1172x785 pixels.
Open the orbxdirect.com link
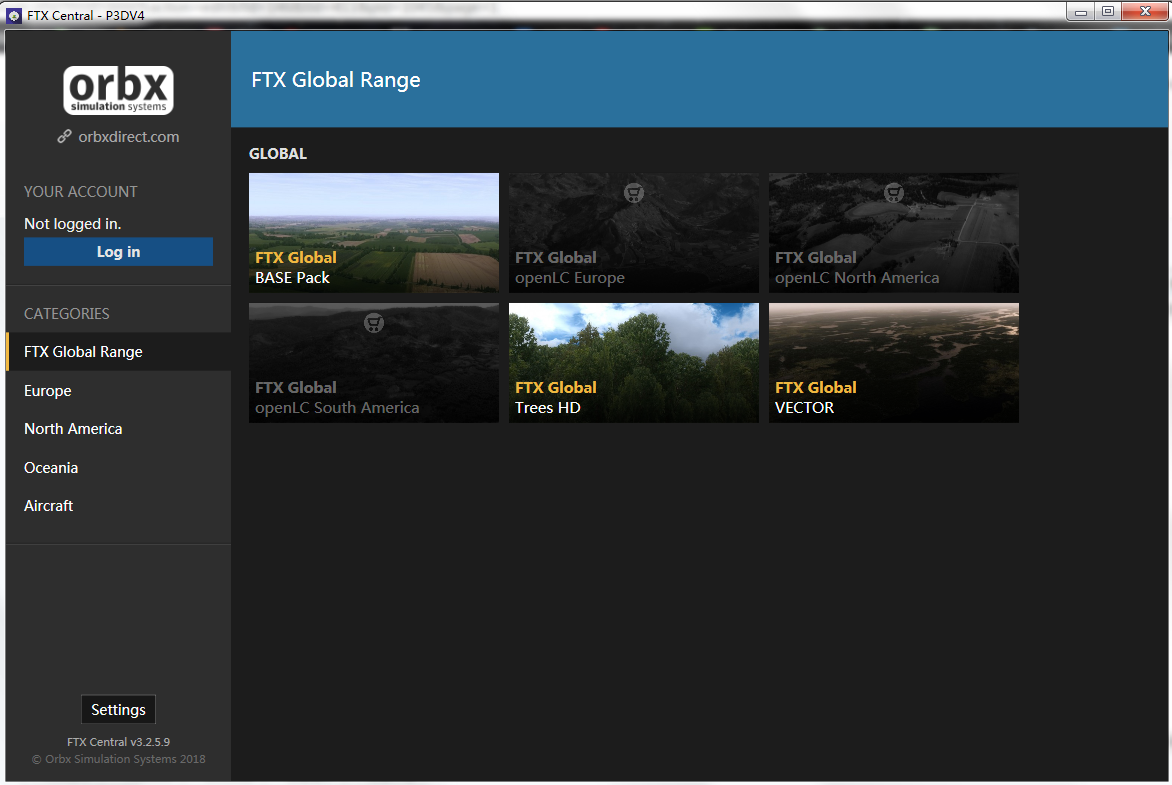coord(129,137)
